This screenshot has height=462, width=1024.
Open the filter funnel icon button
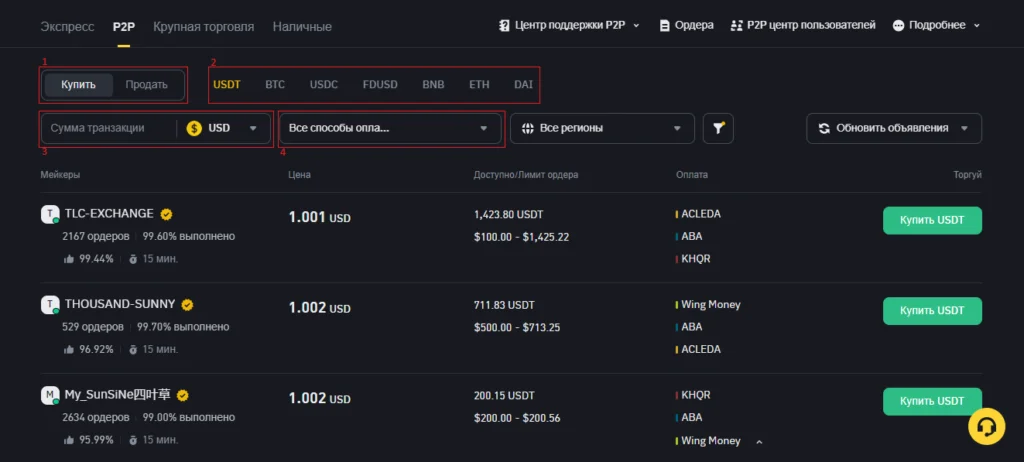pyautogui.click(x=718, y=128)
